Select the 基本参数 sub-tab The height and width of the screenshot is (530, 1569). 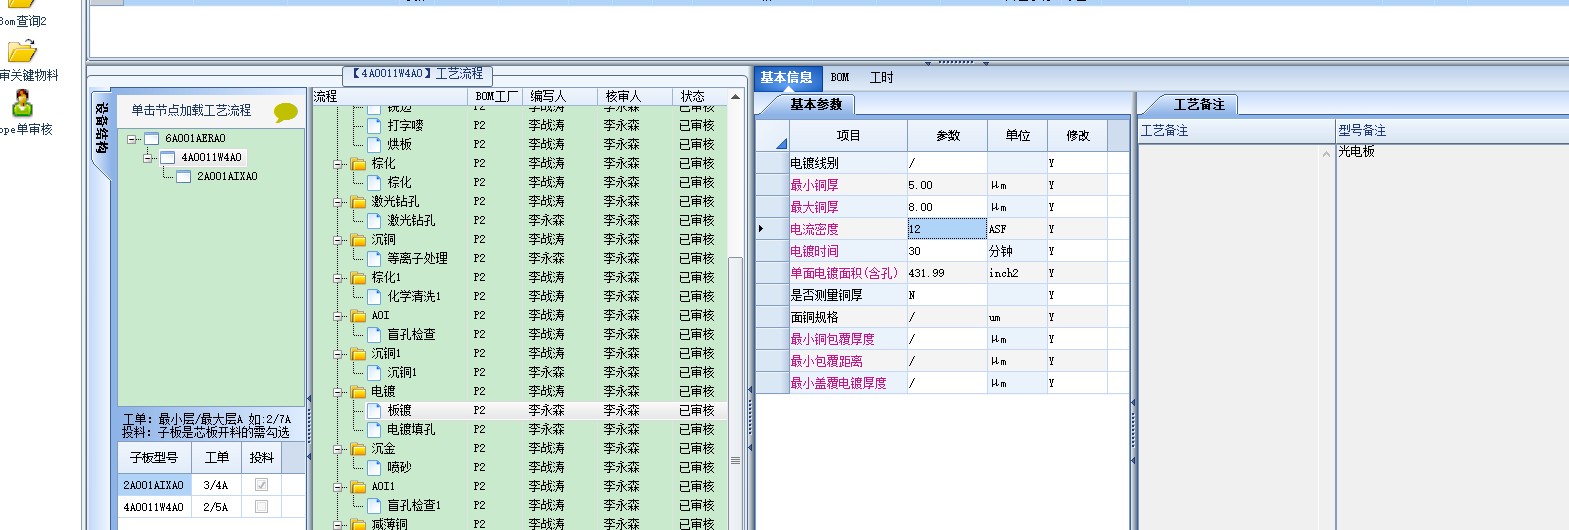816,104
